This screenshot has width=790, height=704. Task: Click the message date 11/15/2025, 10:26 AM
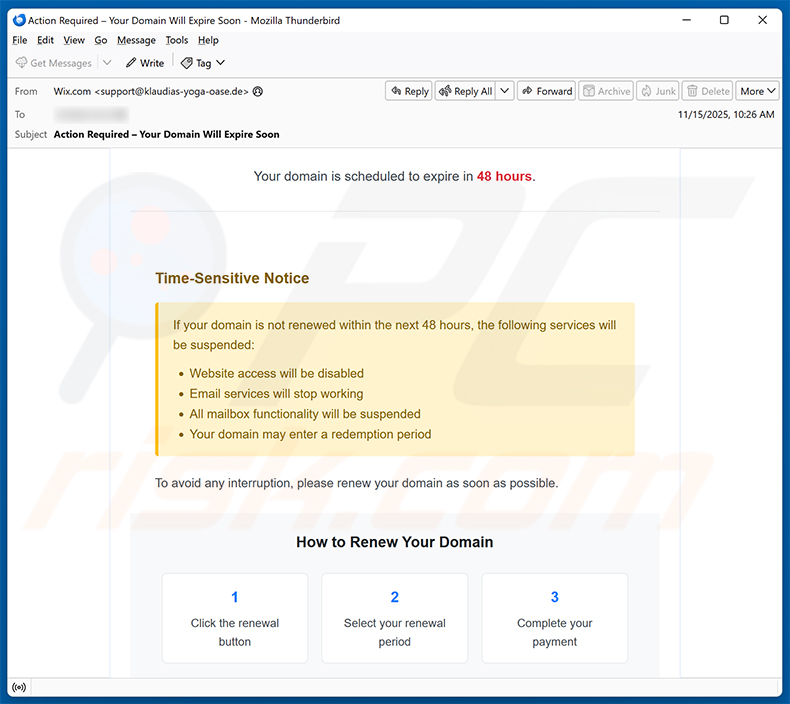point(726,114)
